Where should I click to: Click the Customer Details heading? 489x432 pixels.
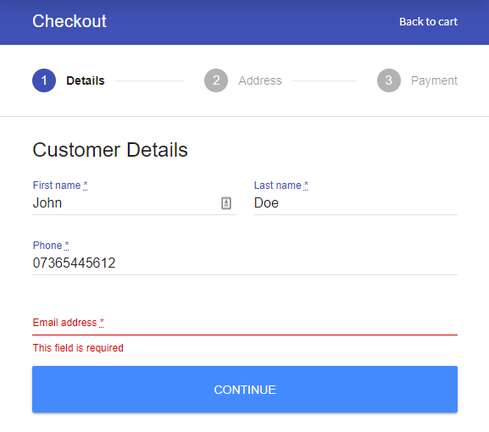(110, 150)
